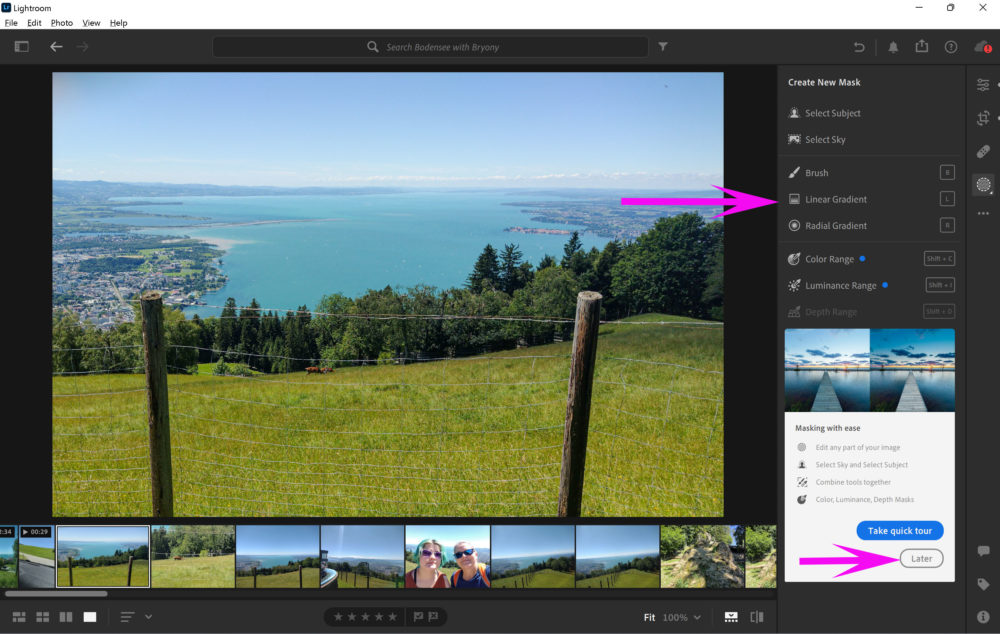This screenshot has width=1000, height=634.
Task: Open the help question mark icon
Action: [951, 47]
